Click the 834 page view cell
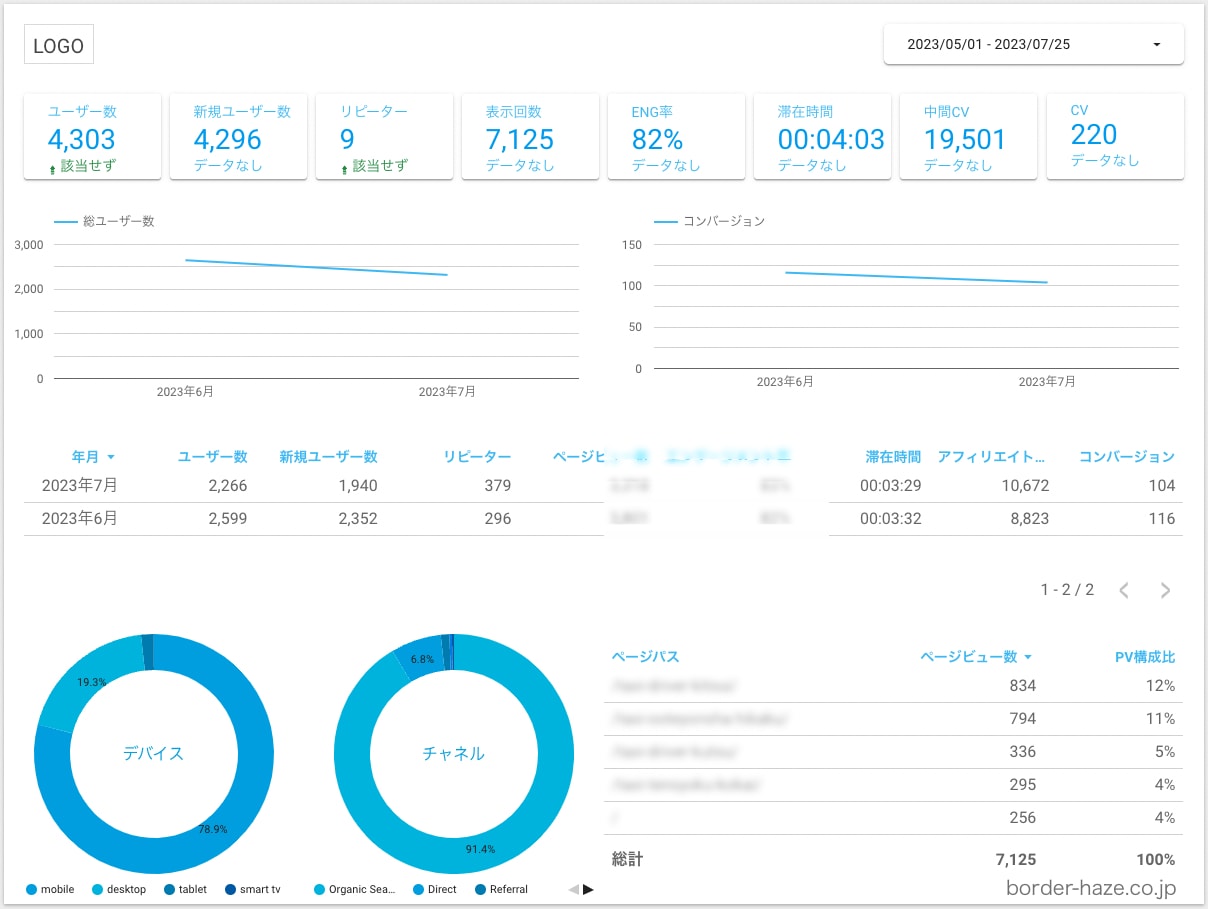Image resolution: width=1208 pixels, height=909 pixels. click(1023, 685)
